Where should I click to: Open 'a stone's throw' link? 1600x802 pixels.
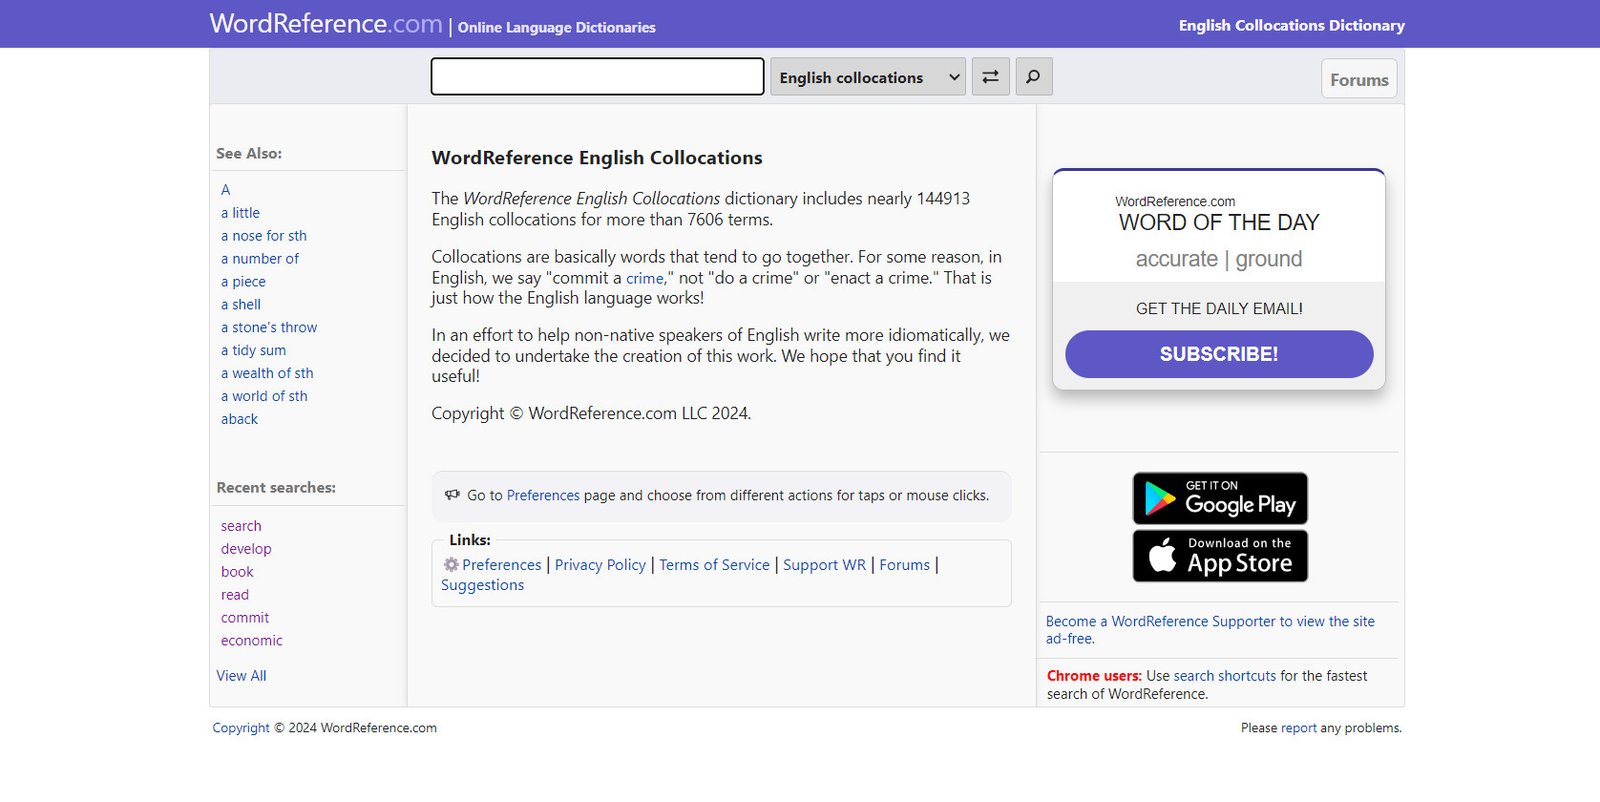tap(269, 328)
